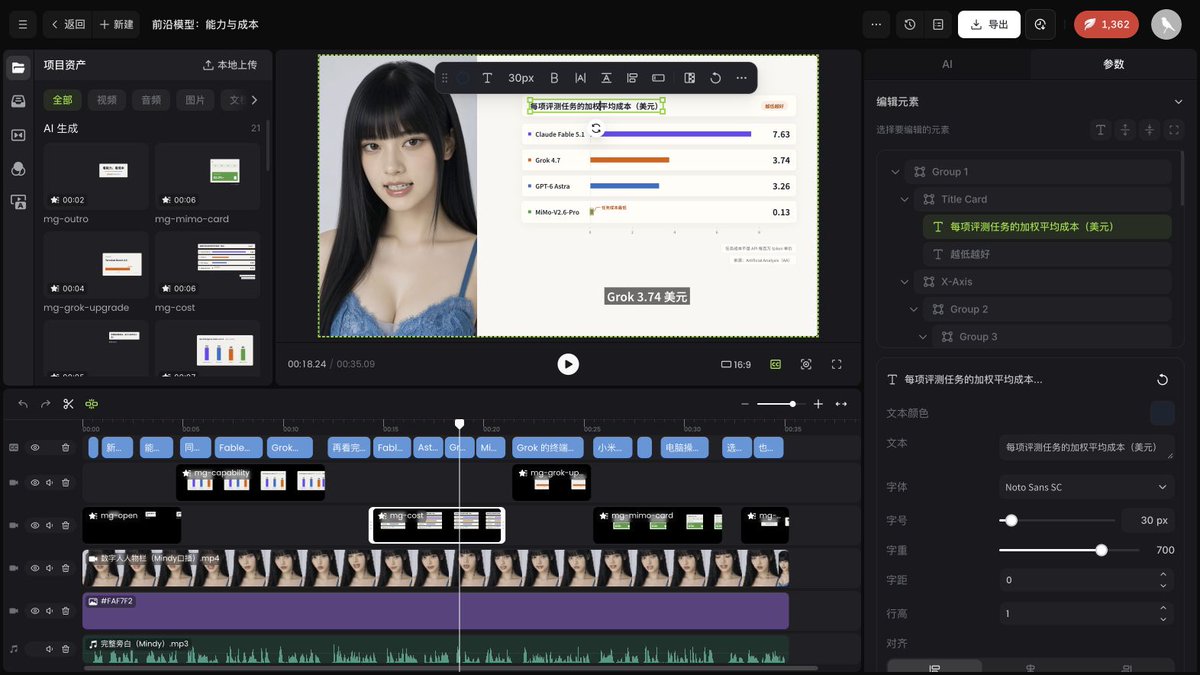Select the 图片 asset filter tab
The image size is (1200, 675).
(195, 100)
